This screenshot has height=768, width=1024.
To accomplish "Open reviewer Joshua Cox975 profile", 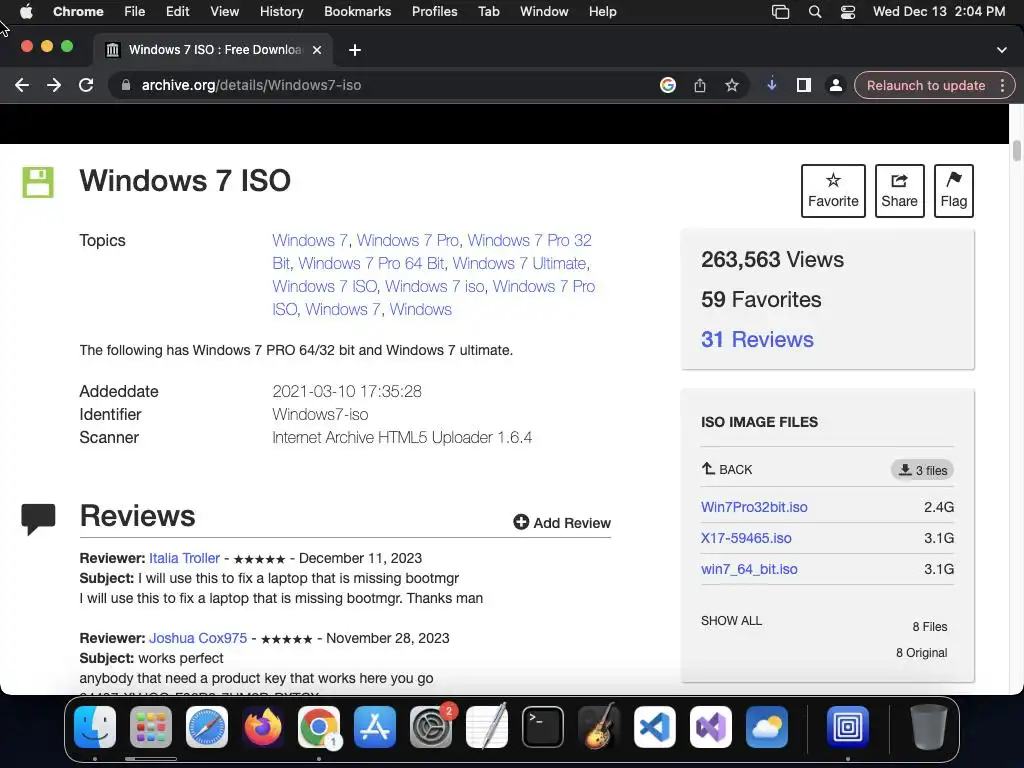I will tap(198, 638).
